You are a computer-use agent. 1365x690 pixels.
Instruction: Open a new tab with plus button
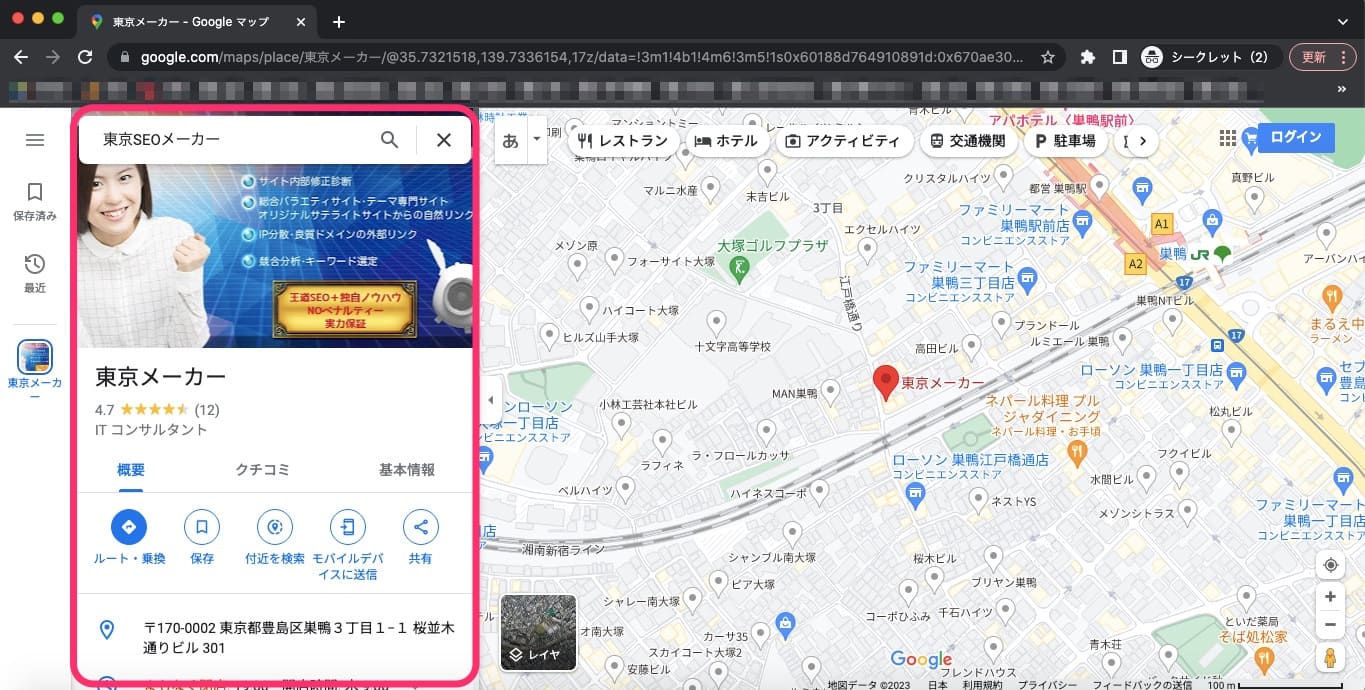click(339, 21)
